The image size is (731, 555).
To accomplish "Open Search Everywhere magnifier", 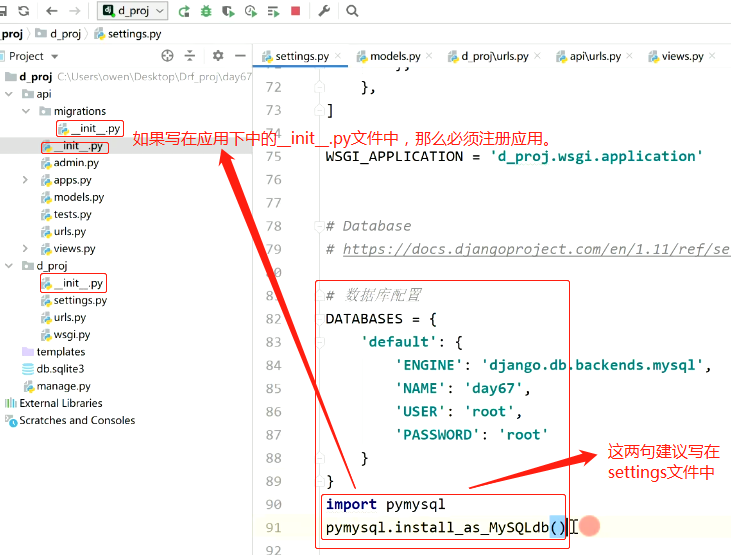I will (x=352, y=11).
